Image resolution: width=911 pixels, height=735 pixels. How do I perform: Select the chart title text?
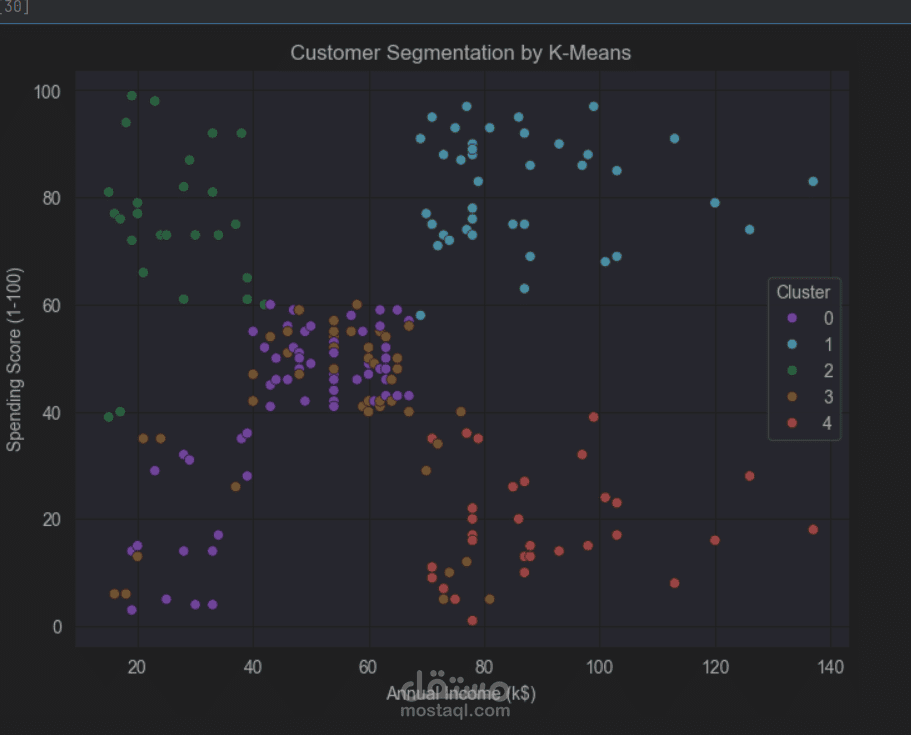(460, 53)
